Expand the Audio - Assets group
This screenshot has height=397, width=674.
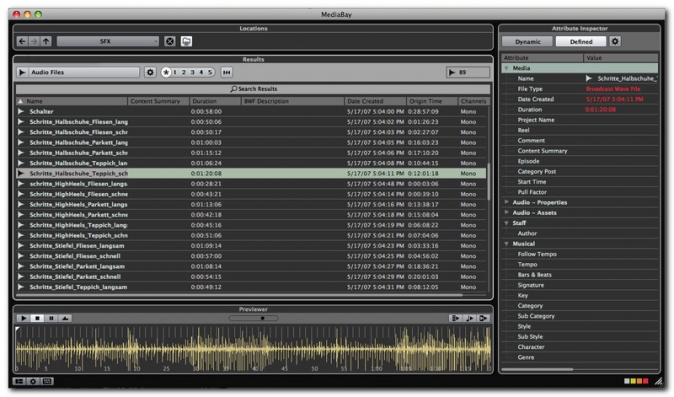click(x=507, y=212)
